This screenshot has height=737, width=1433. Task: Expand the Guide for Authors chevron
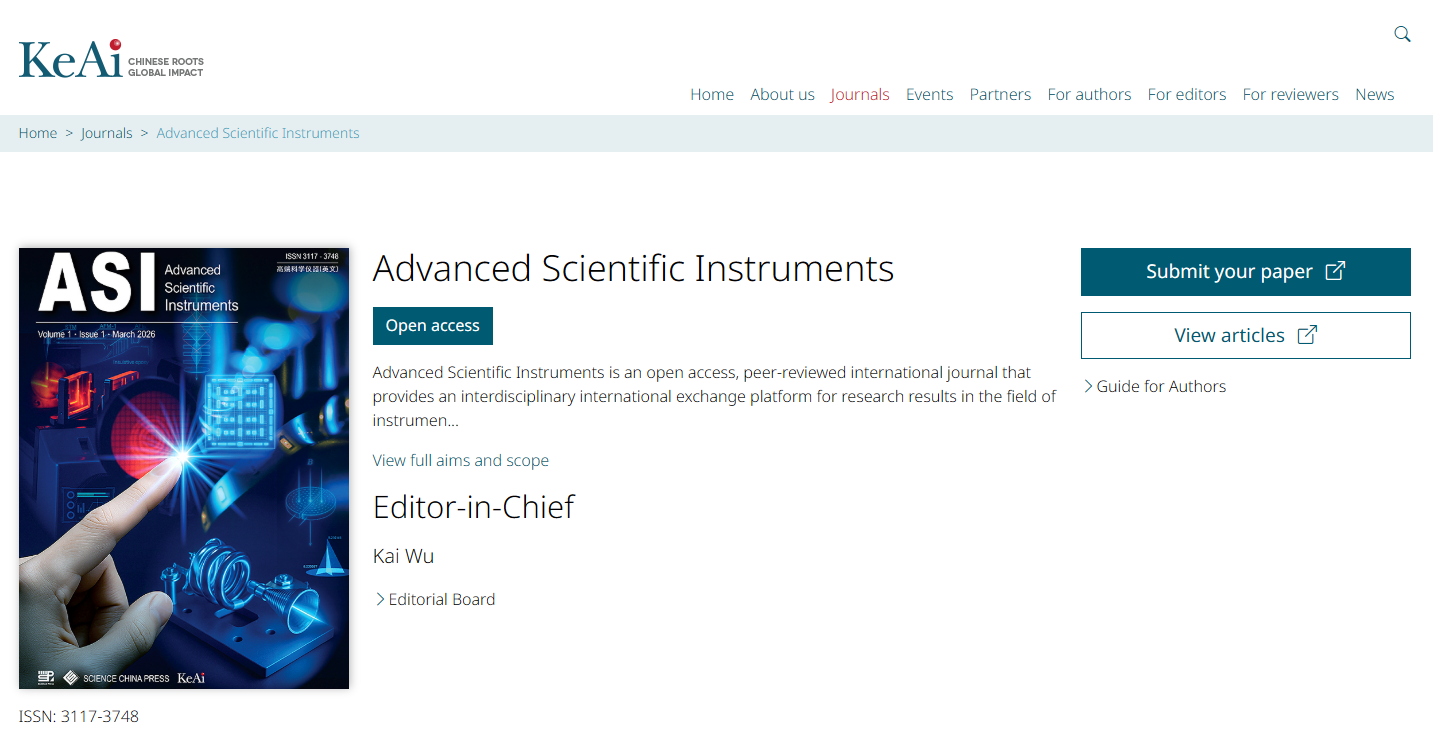[1088, 386]
